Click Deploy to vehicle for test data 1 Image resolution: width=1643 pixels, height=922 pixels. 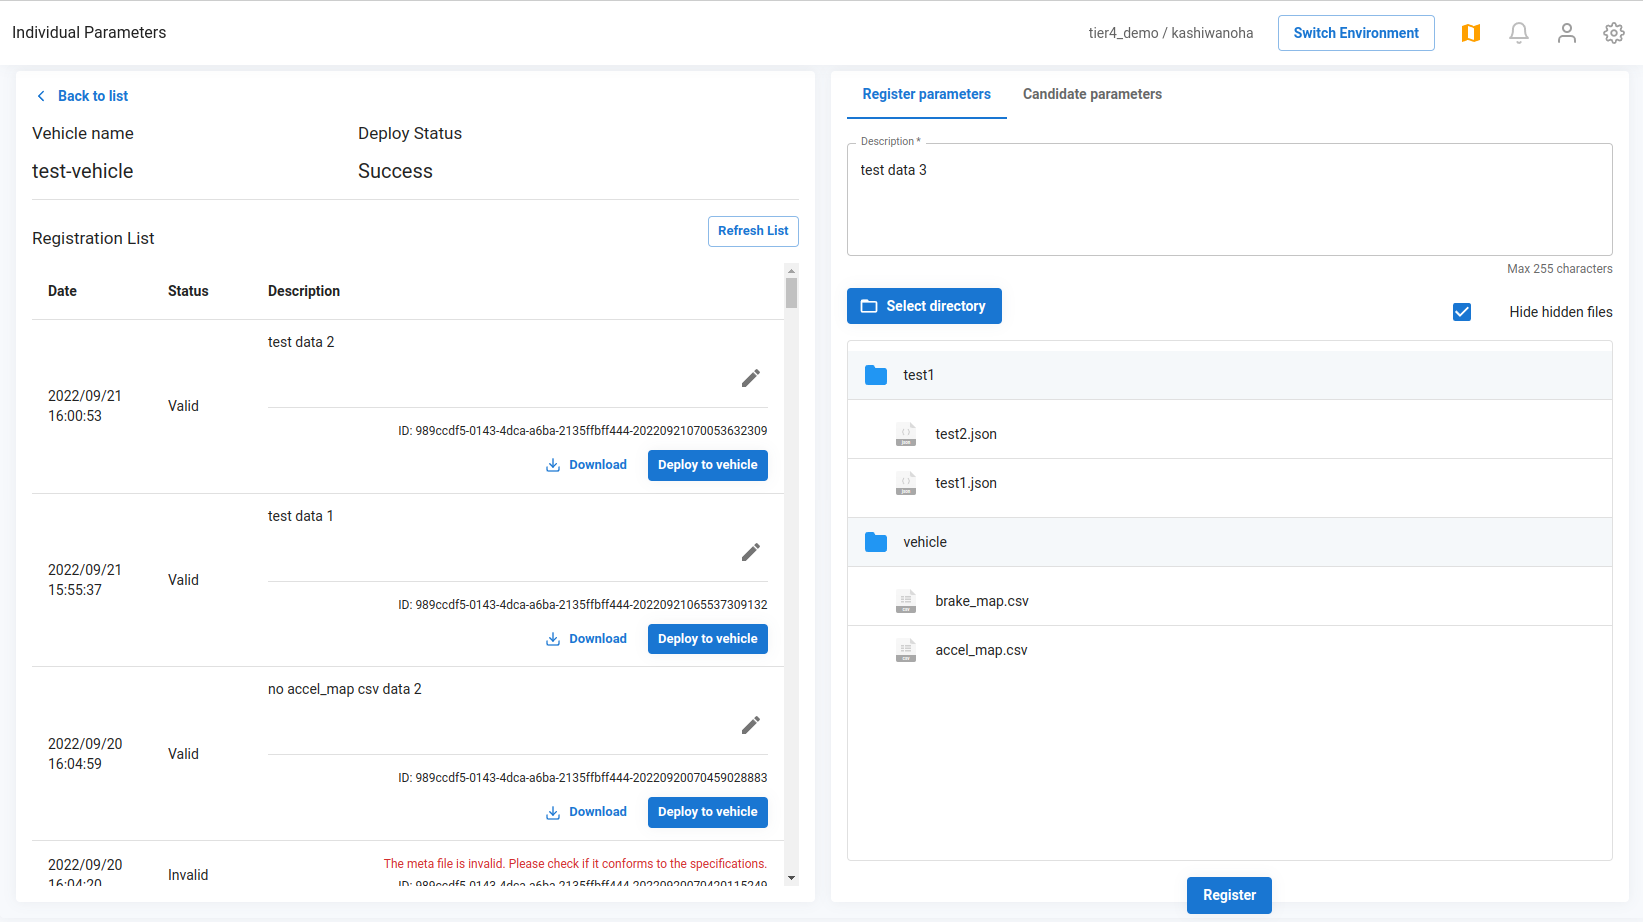pos(707,638)
